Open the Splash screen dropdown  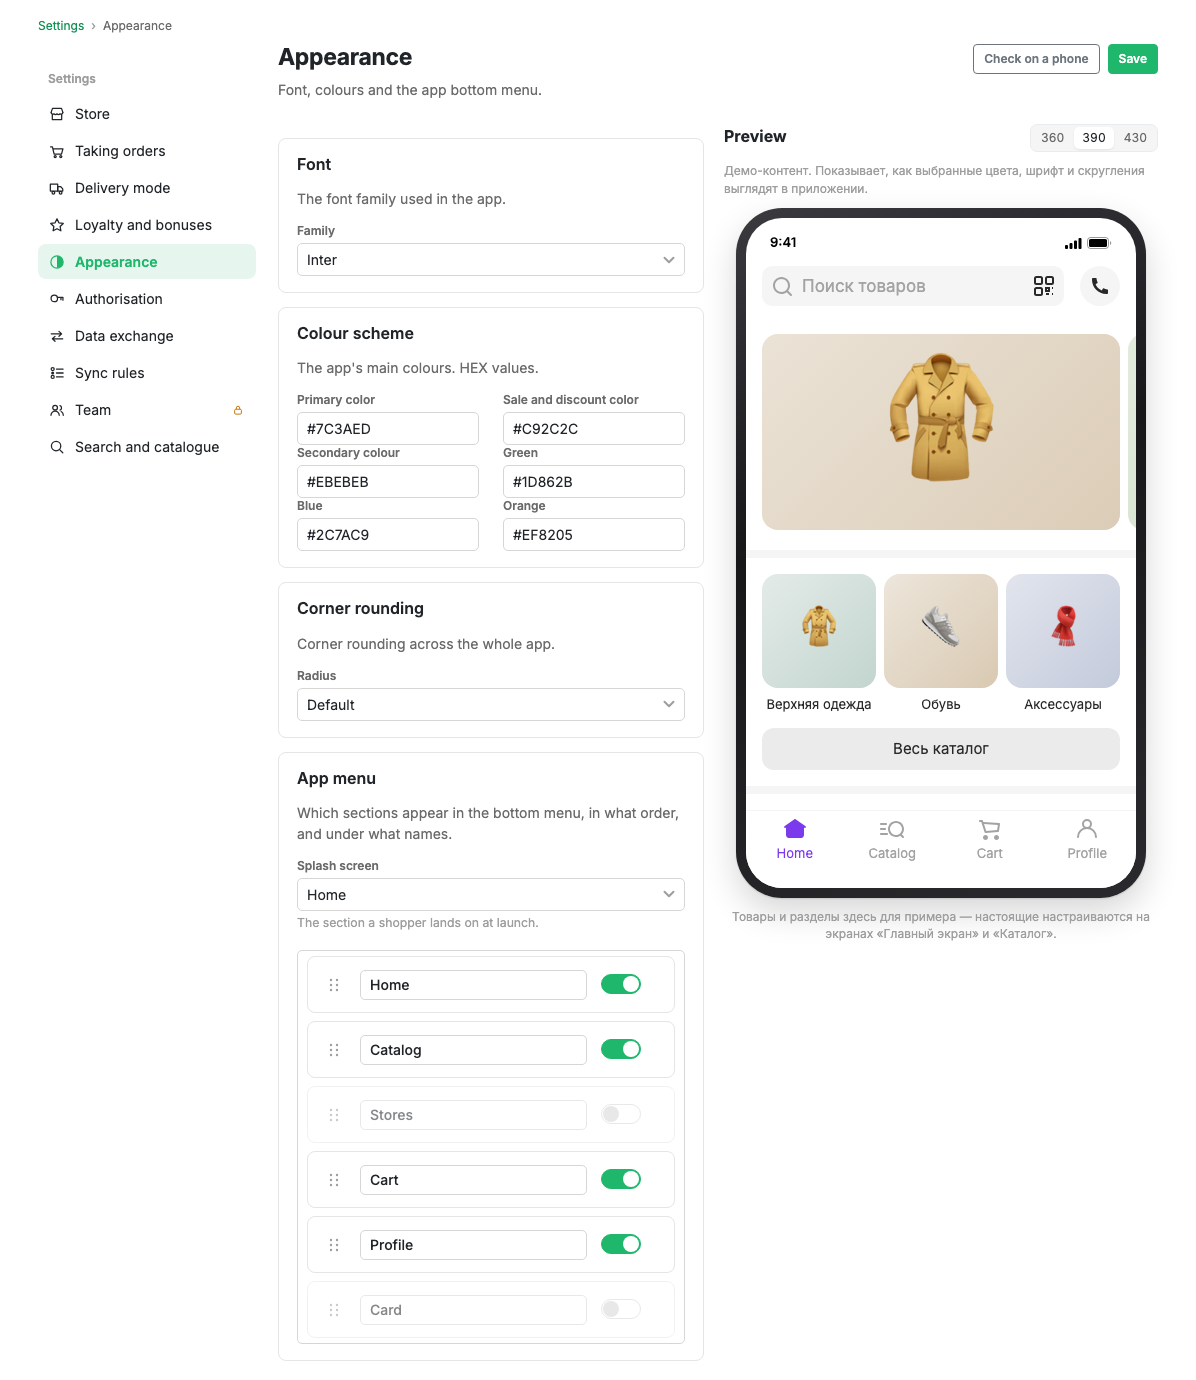tap(491, 895)
